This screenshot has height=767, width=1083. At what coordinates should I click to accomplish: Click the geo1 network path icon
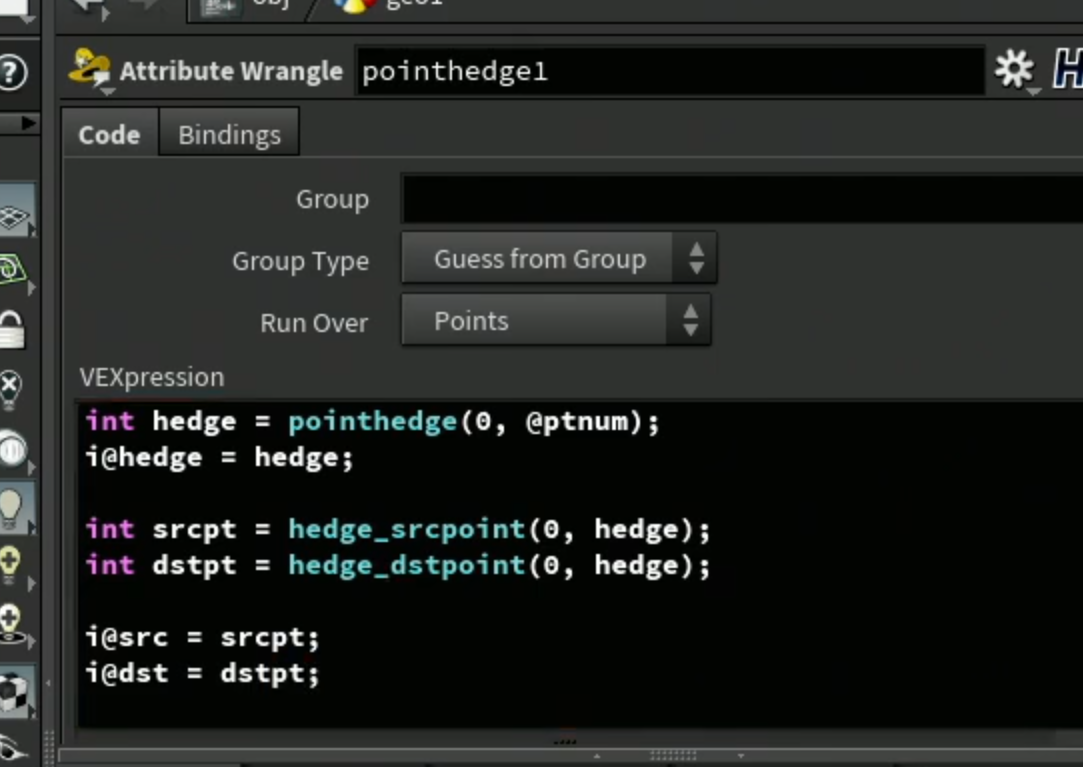tap(354, 6)
